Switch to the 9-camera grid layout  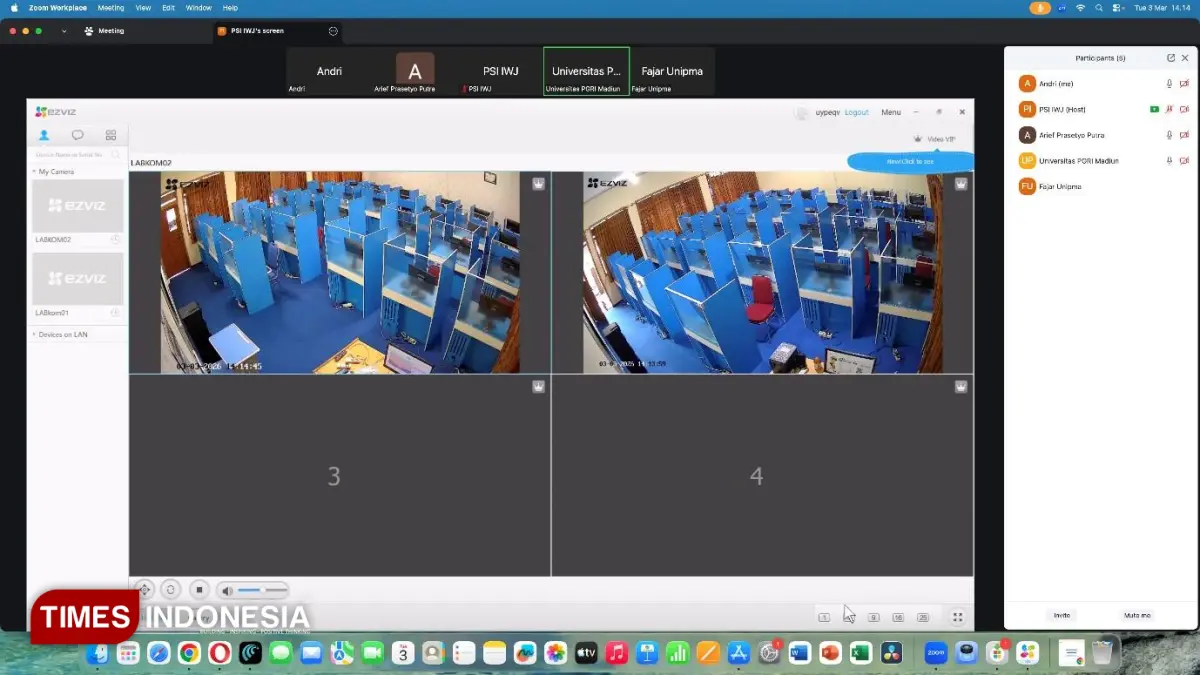point(873,617)
